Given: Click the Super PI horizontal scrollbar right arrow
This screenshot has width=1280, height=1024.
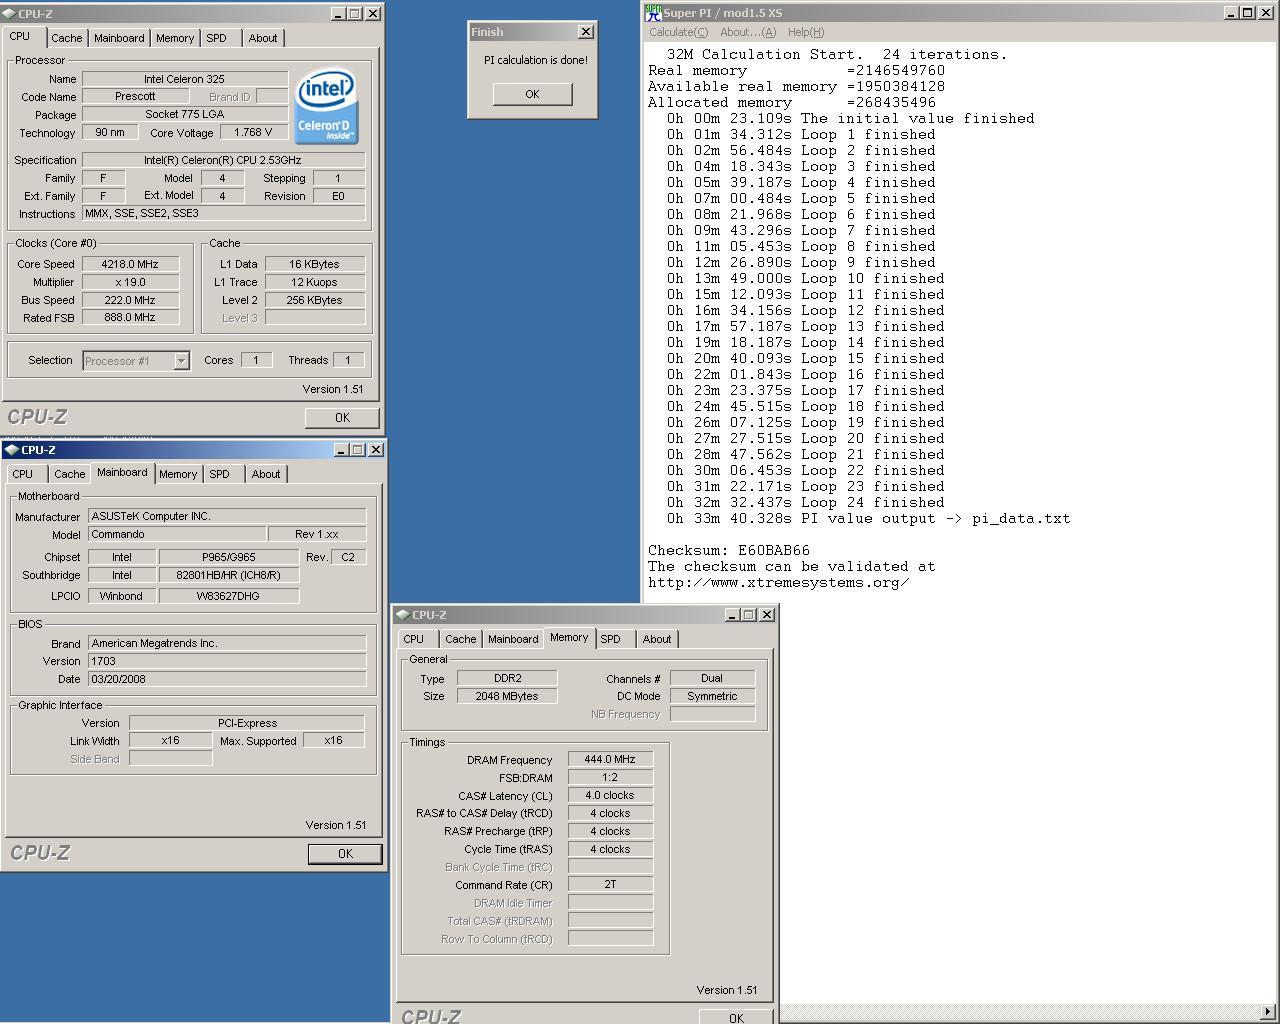Looking at the screenshot, I should coord(1270,1010).
